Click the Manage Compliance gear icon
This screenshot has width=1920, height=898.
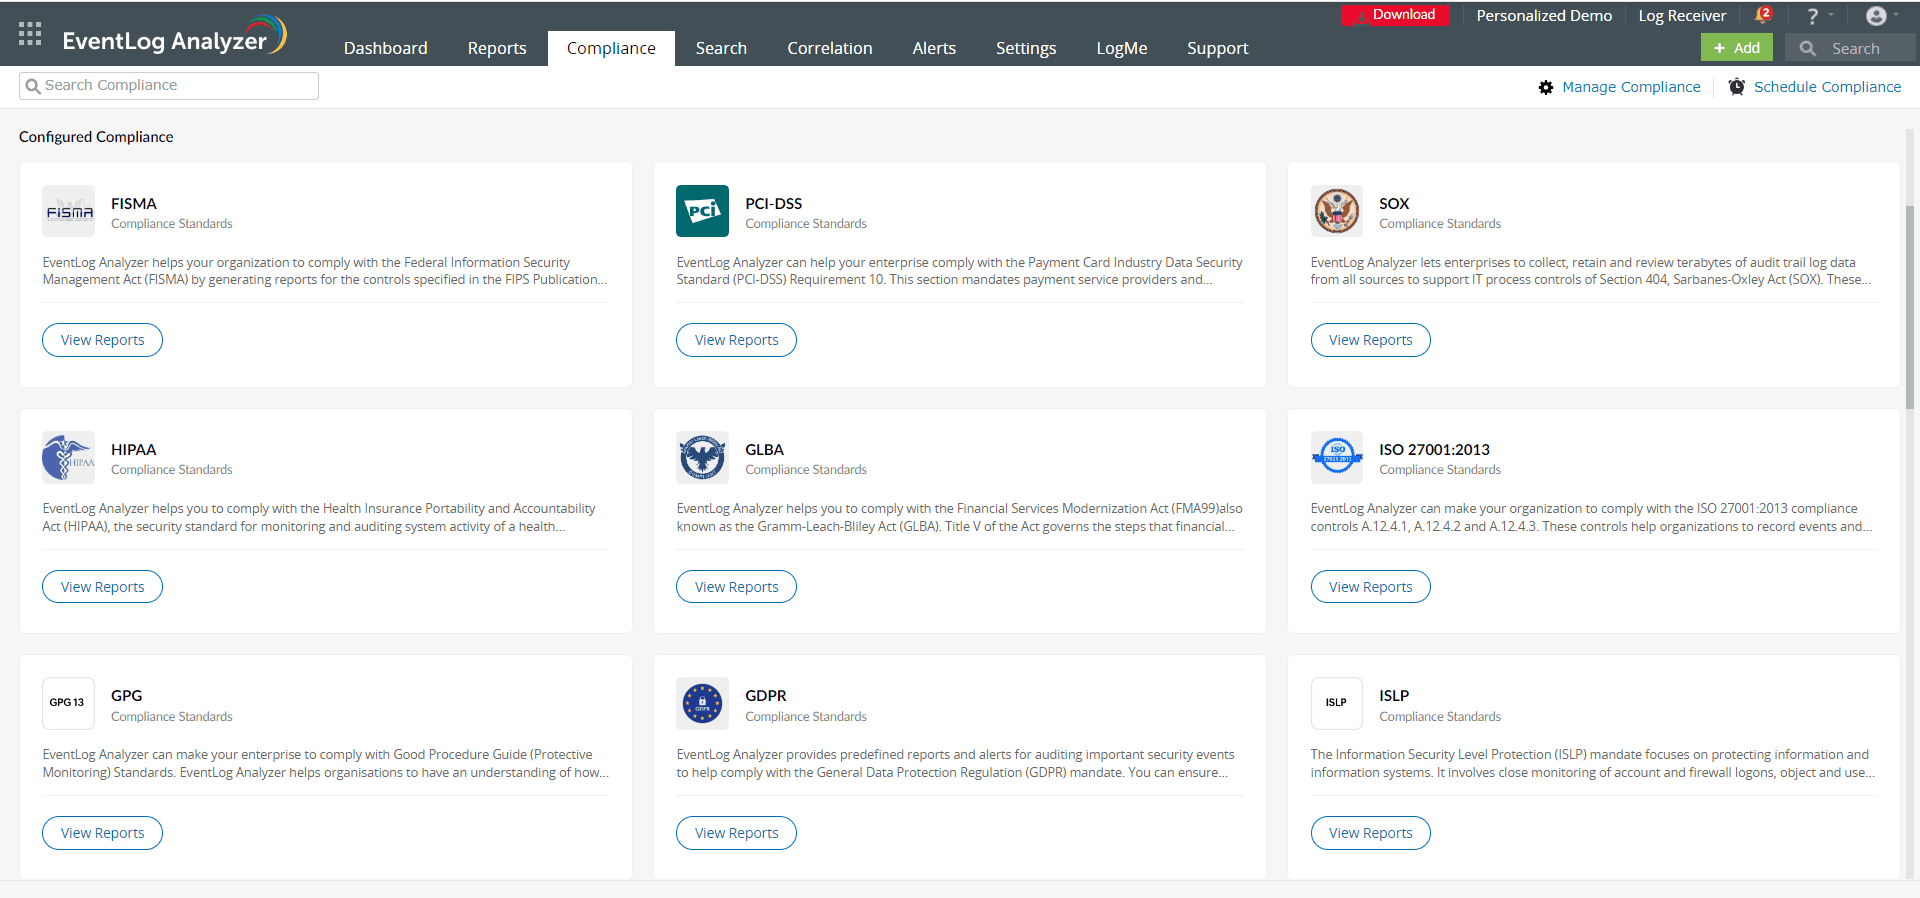click(1546, 87)
